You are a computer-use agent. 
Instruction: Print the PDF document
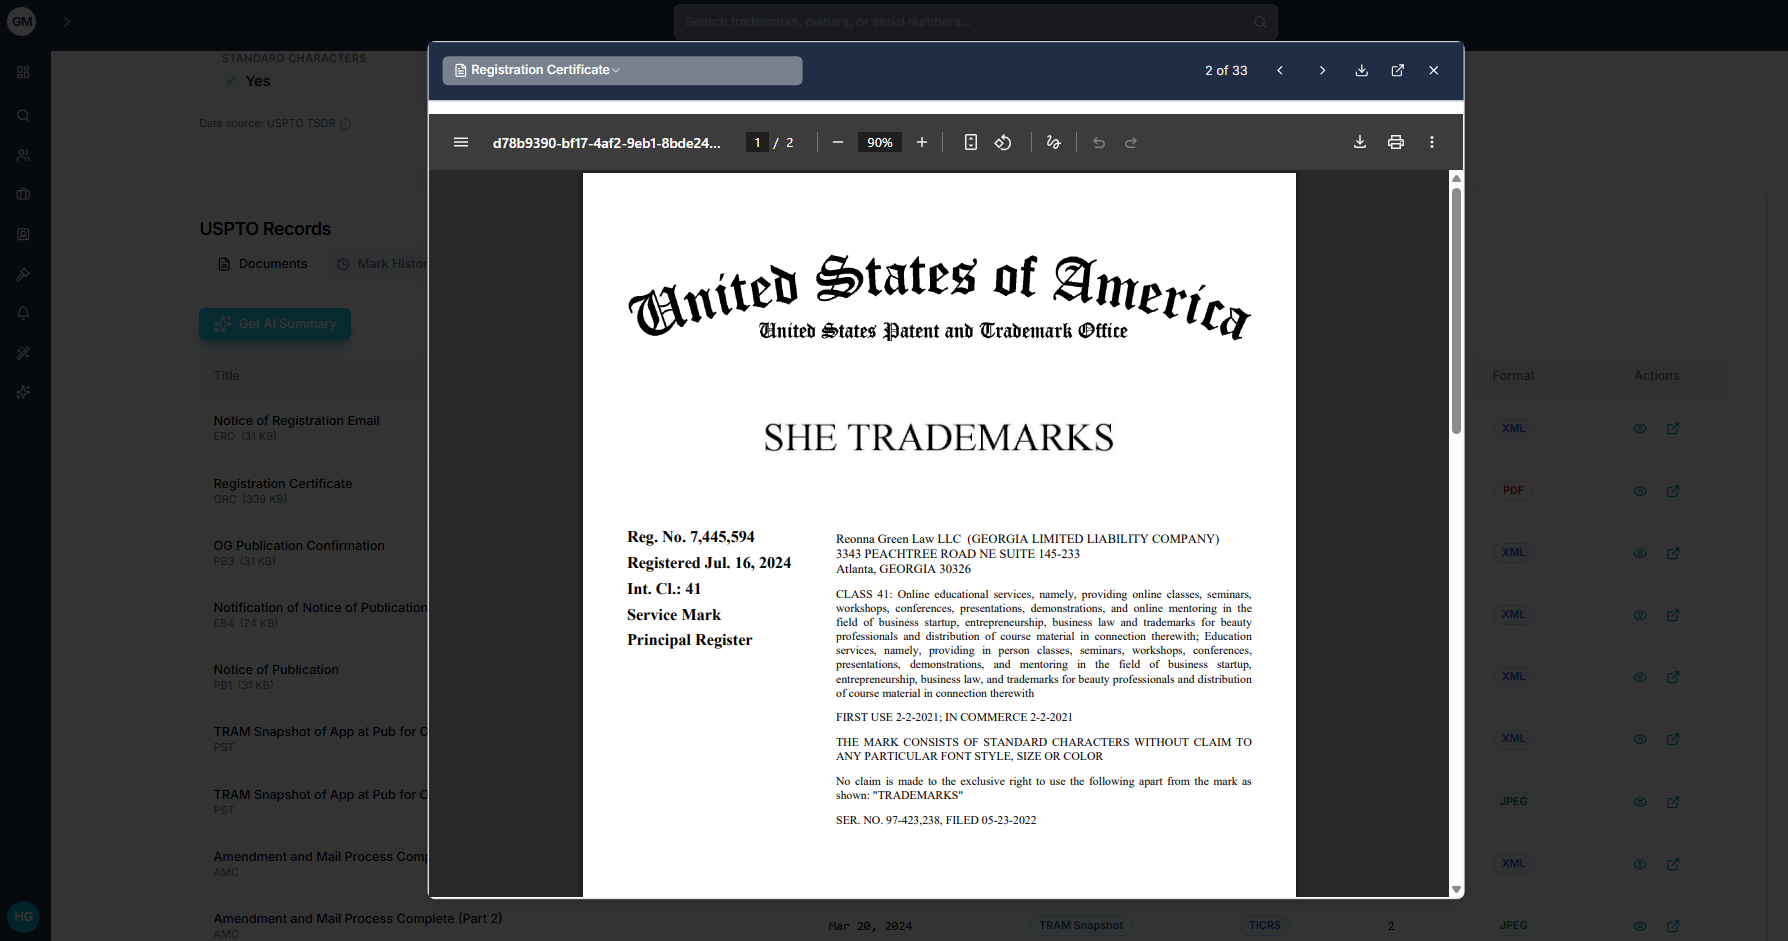pyautogui.click(x=1396, y=142)
